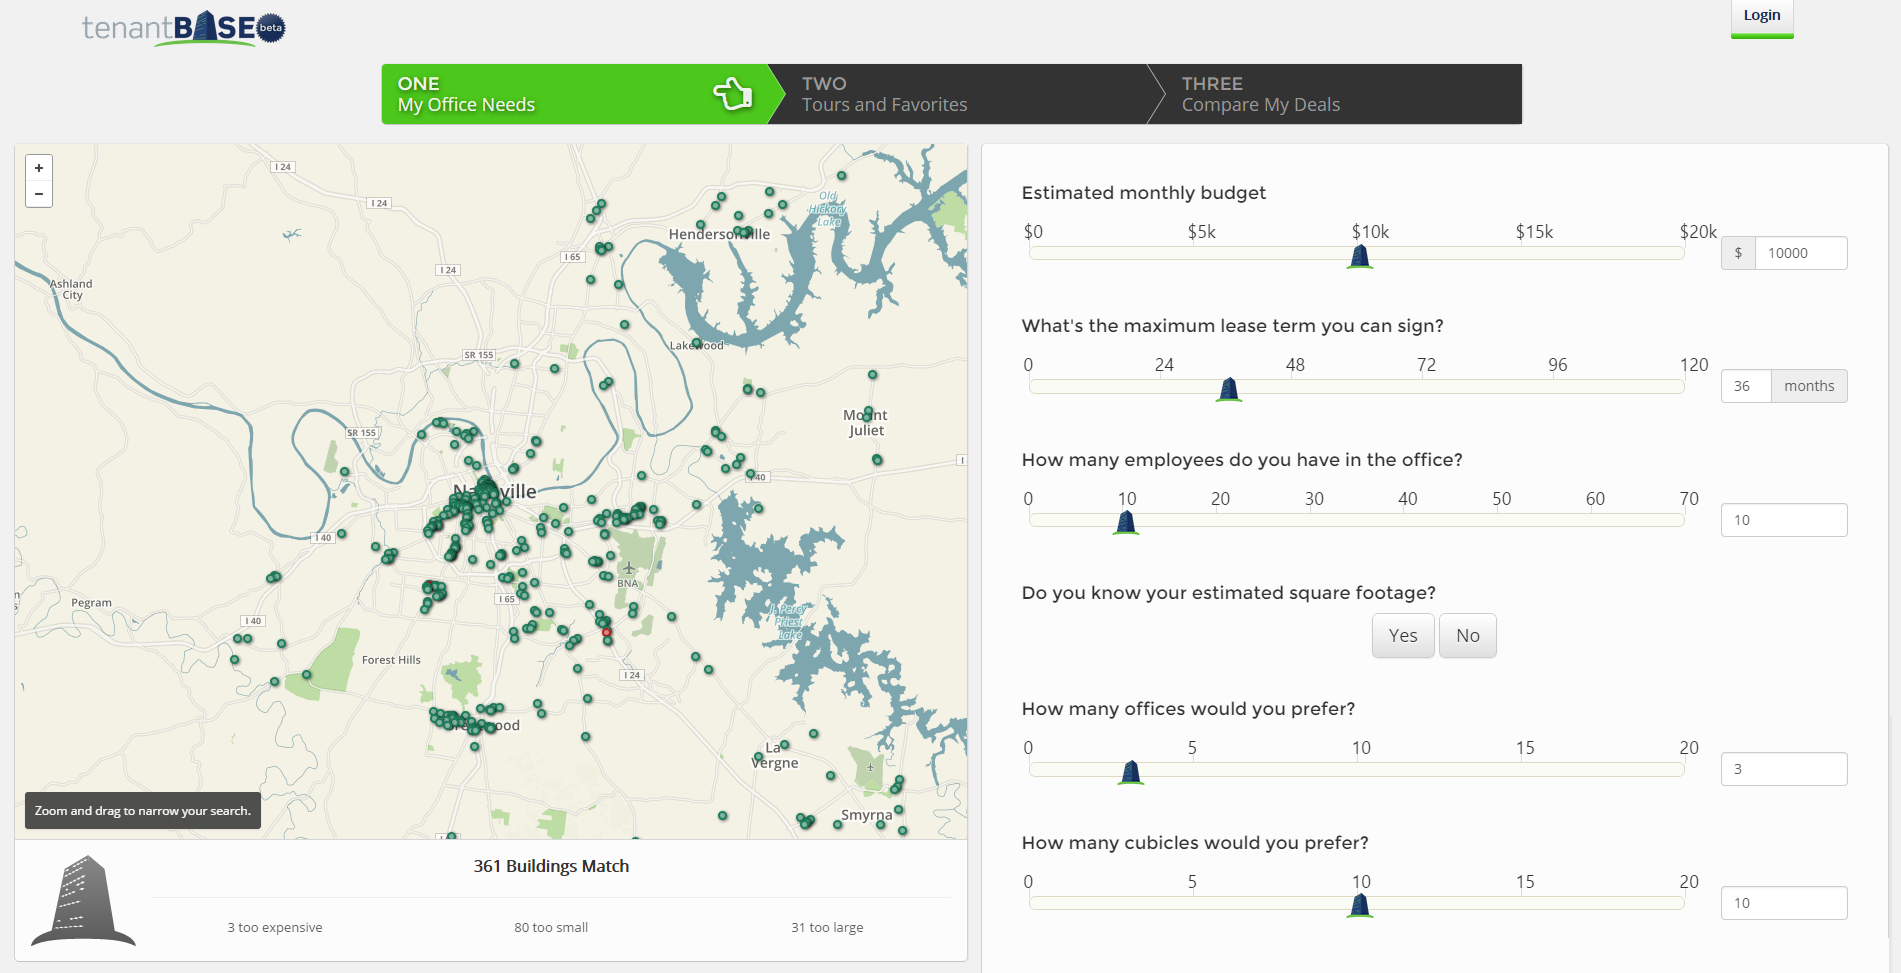Viewport: 1901px width, 973px height.
Task: Click the pointing hand icon in step one
Action: [733, 94]
